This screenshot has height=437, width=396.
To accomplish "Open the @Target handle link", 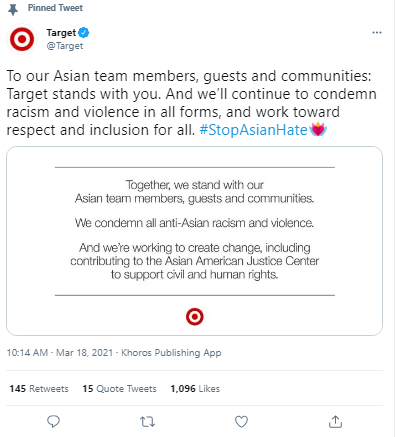I will tap(65, 46).
